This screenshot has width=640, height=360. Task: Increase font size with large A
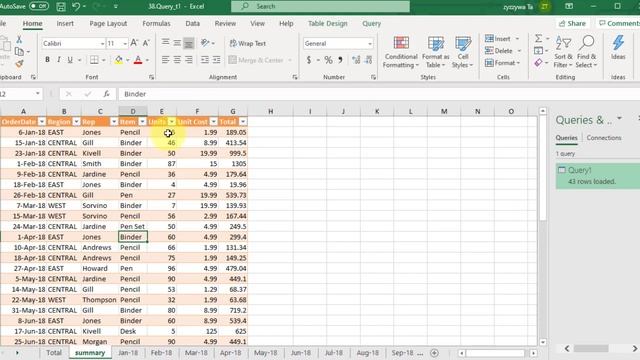click(x=134, y=43)
